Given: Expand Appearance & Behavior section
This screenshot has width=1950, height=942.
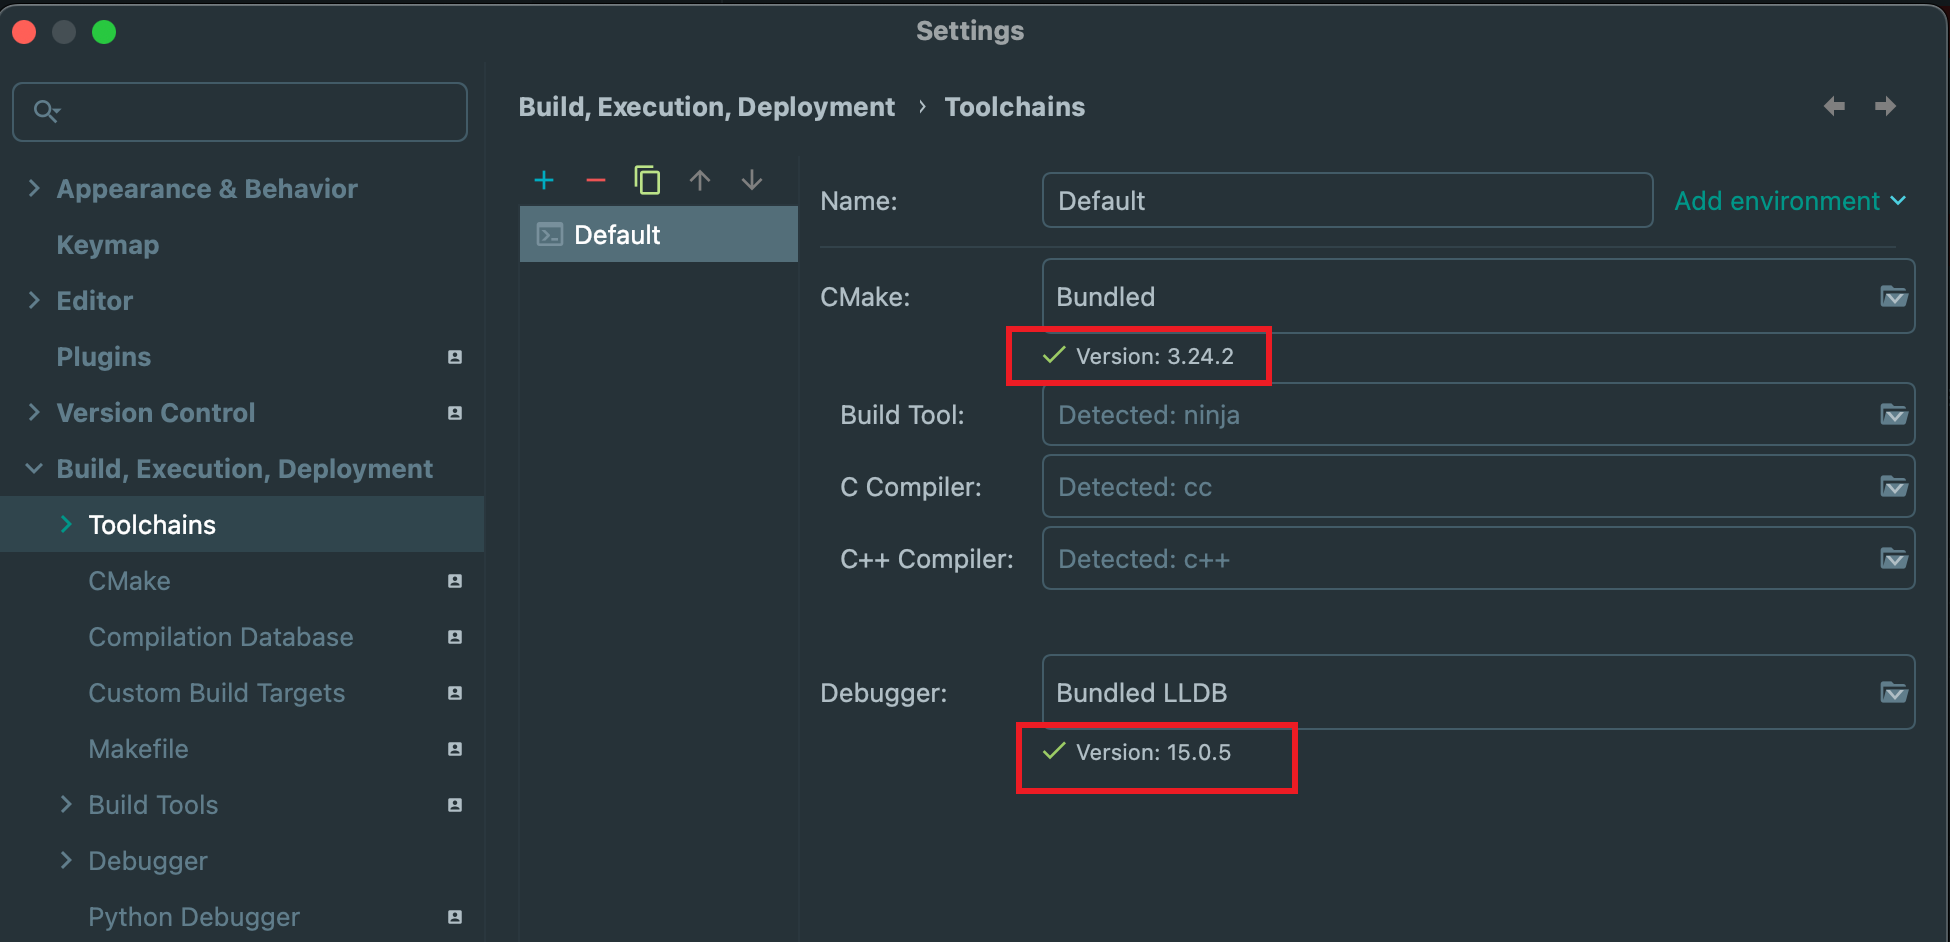Looking at the screenshot, I should [x=34, y=189].
